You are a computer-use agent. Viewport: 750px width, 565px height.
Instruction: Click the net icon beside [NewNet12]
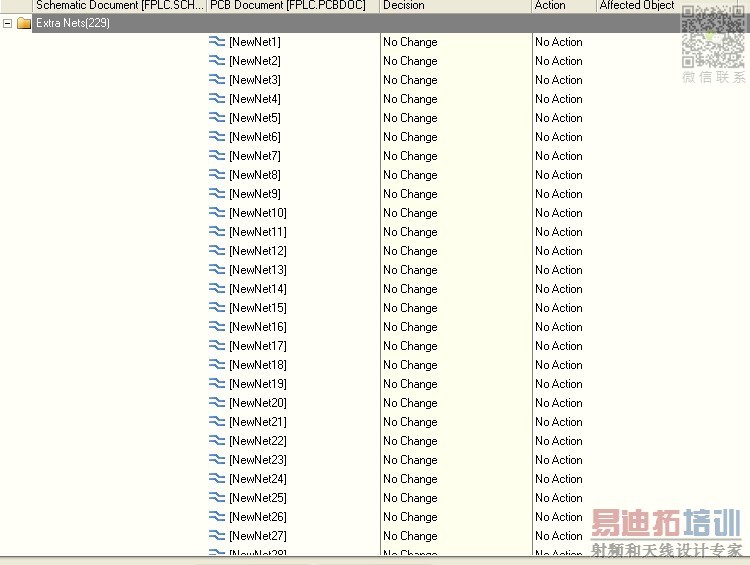click(x=217, y=251)
